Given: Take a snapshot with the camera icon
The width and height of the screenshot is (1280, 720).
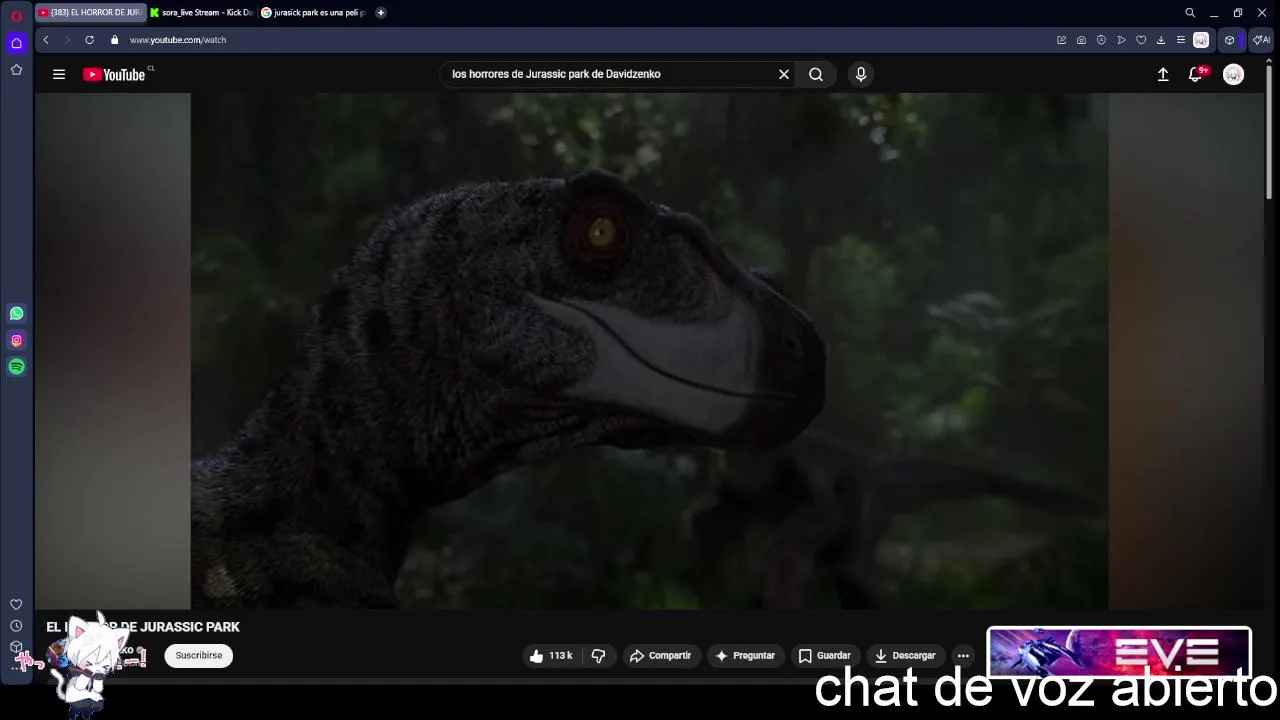Looking at the screenshot, I should (1081, 40).
